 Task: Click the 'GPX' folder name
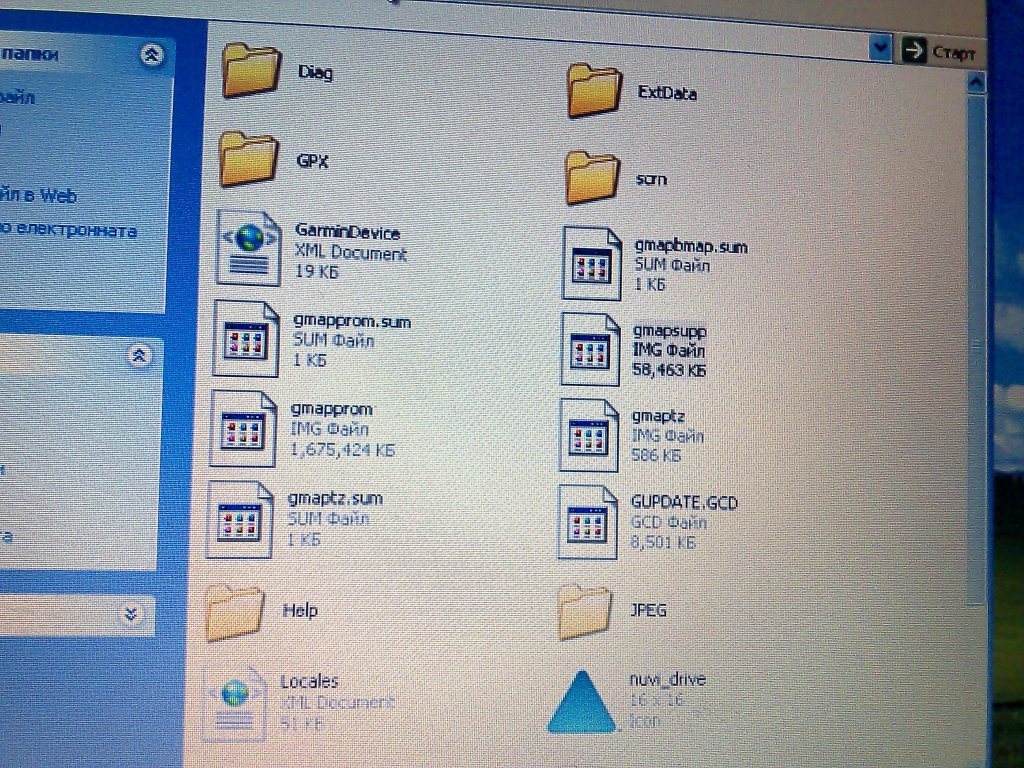click(x=312, y=161)
